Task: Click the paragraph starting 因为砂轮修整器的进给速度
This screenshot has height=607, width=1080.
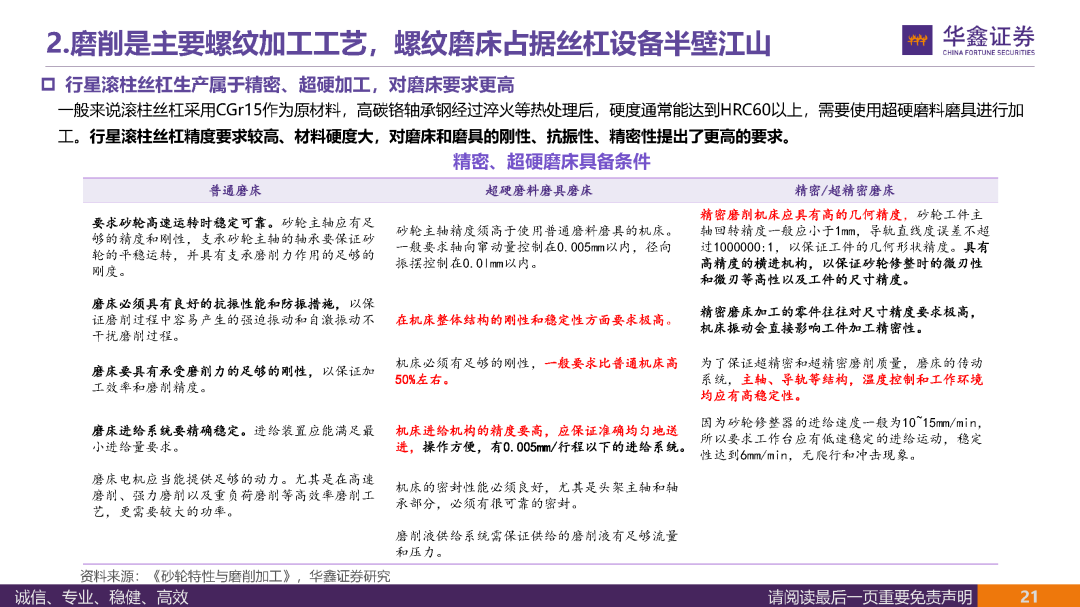Action: point(841,439)
